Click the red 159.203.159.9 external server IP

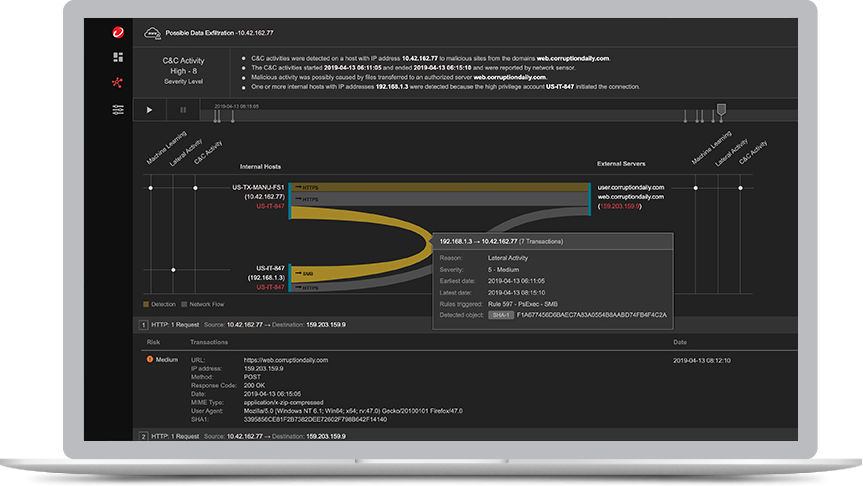pos(620,209)
